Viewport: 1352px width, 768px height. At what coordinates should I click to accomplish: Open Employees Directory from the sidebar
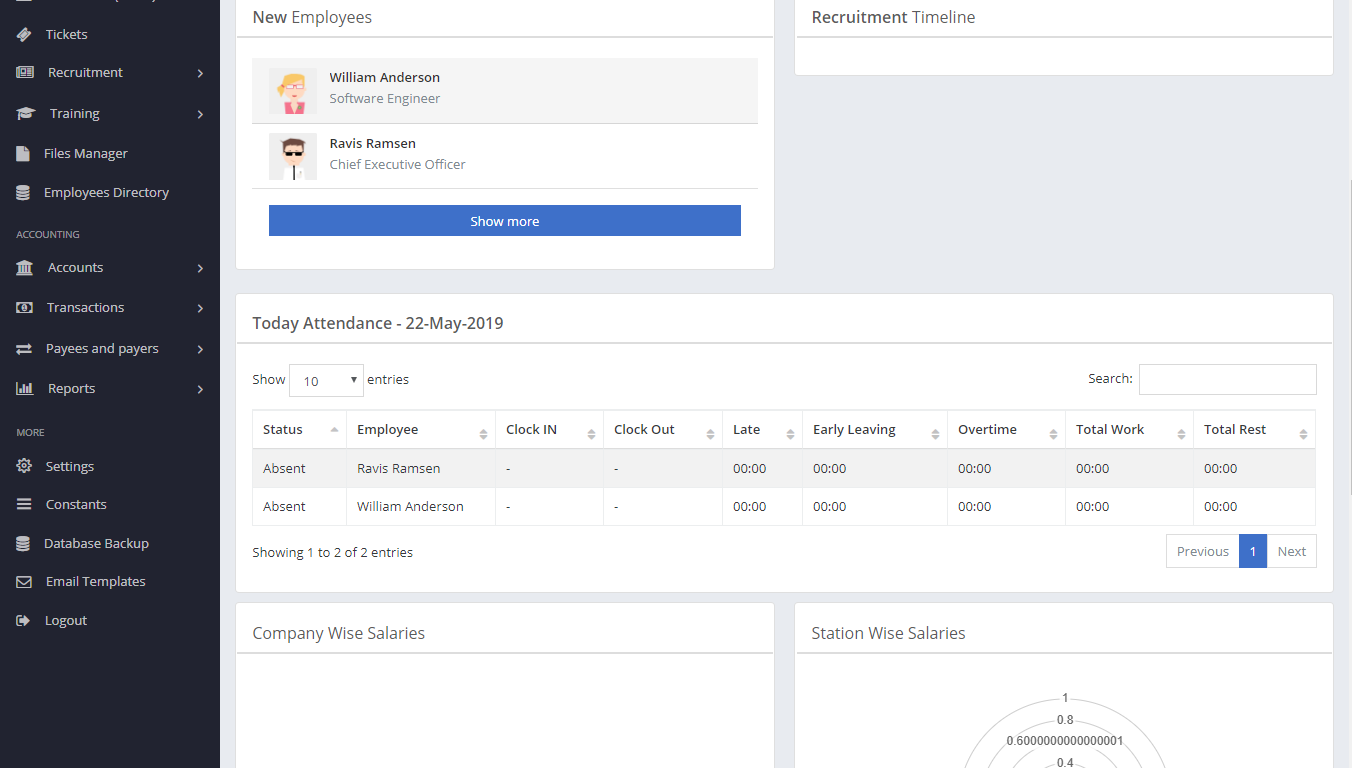coord(106,193)
